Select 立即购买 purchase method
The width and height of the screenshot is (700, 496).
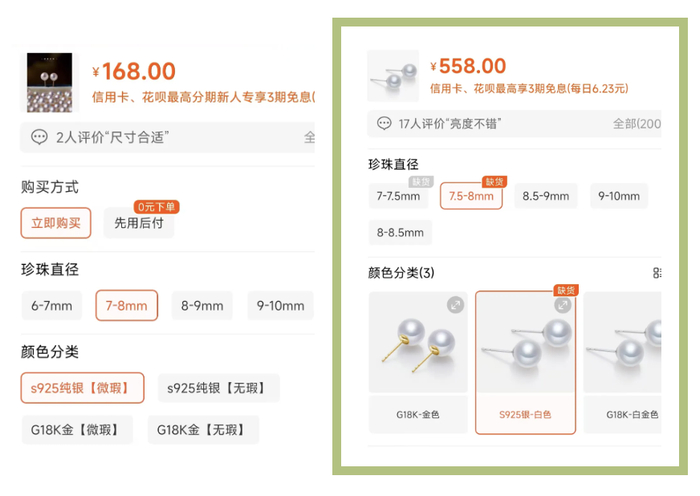[56, 223]
